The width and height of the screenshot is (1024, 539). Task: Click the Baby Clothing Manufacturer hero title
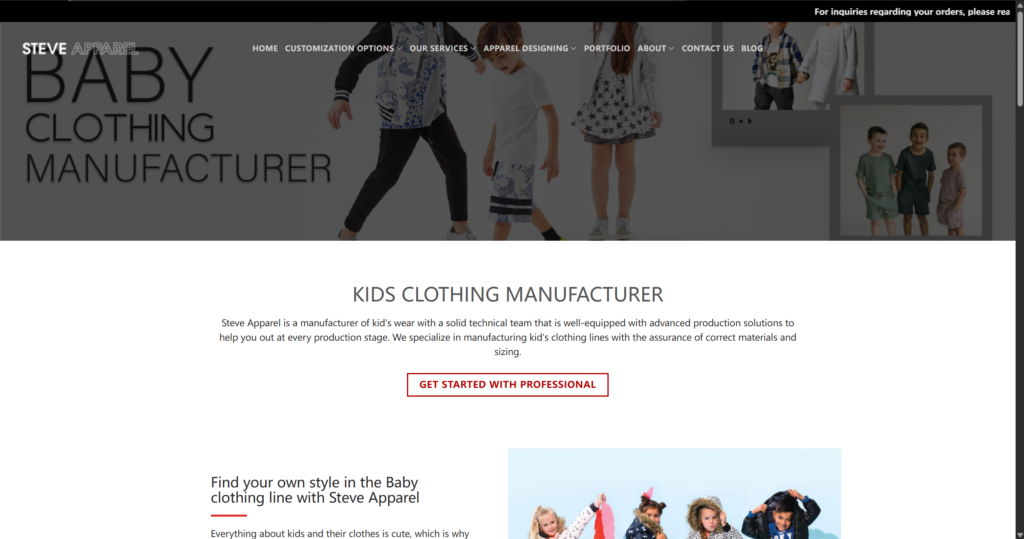pos(178,118)
